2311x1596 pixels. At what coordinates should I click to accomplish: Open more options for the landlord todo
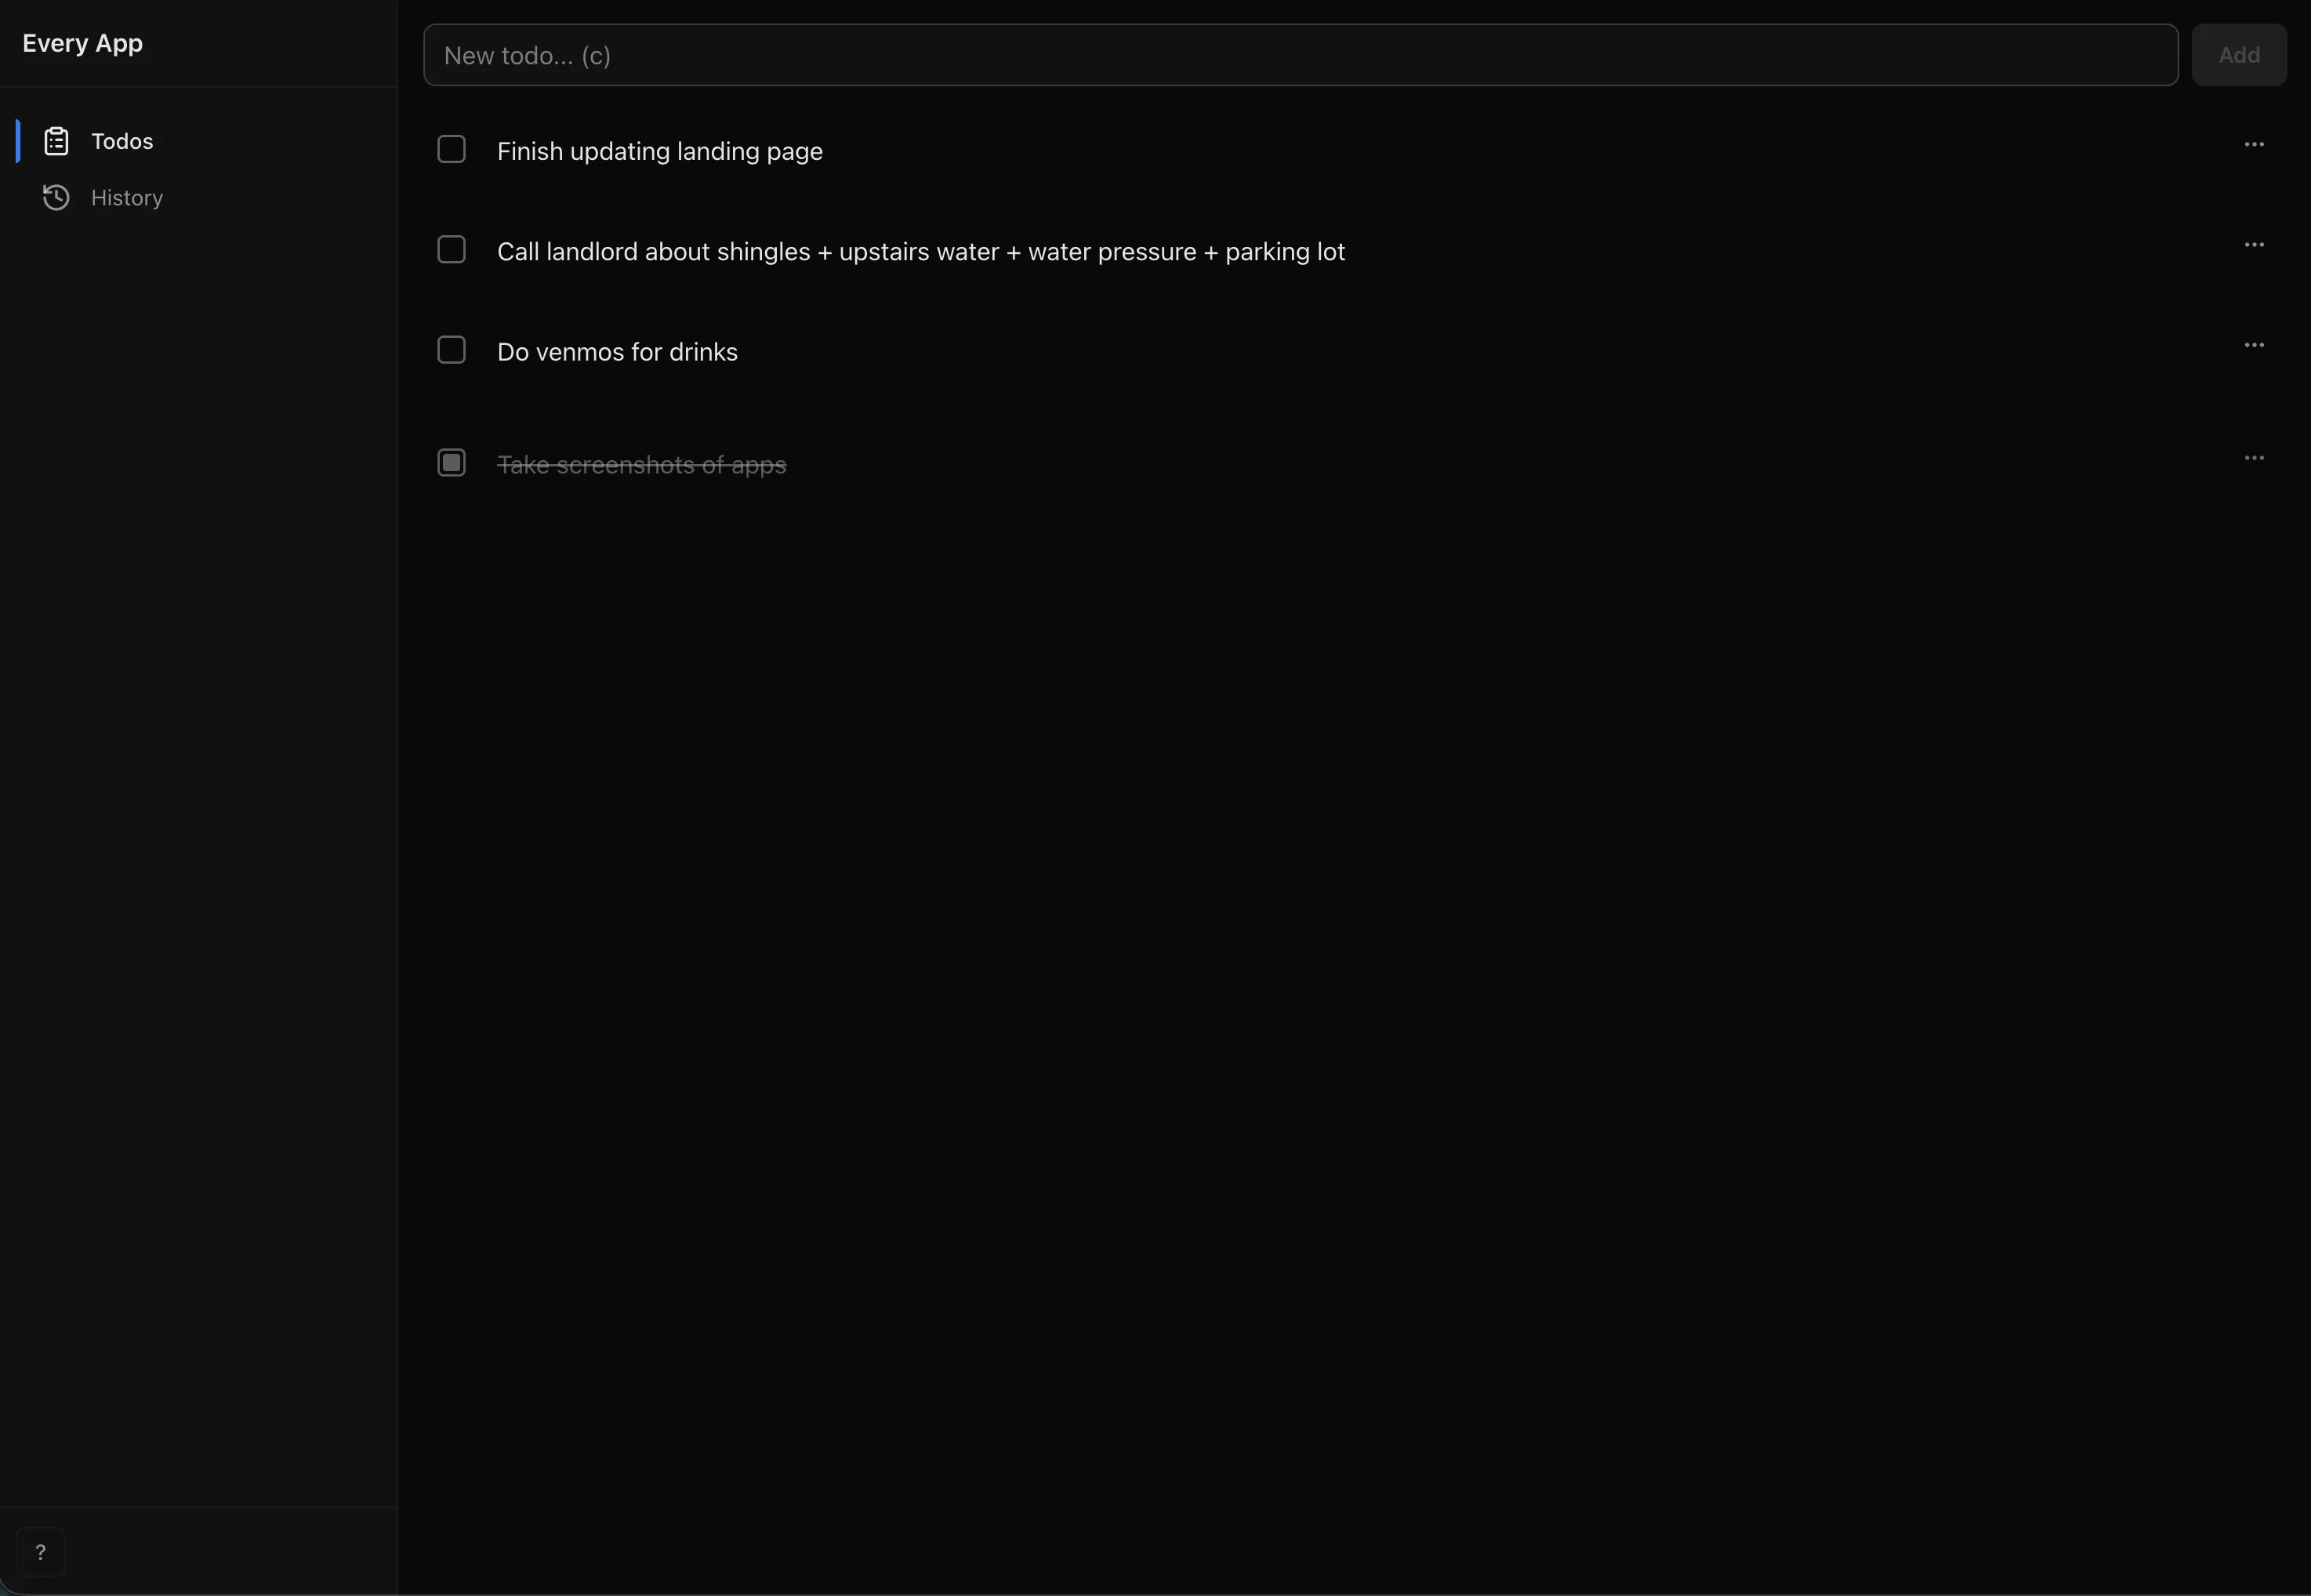(2254, 244)
